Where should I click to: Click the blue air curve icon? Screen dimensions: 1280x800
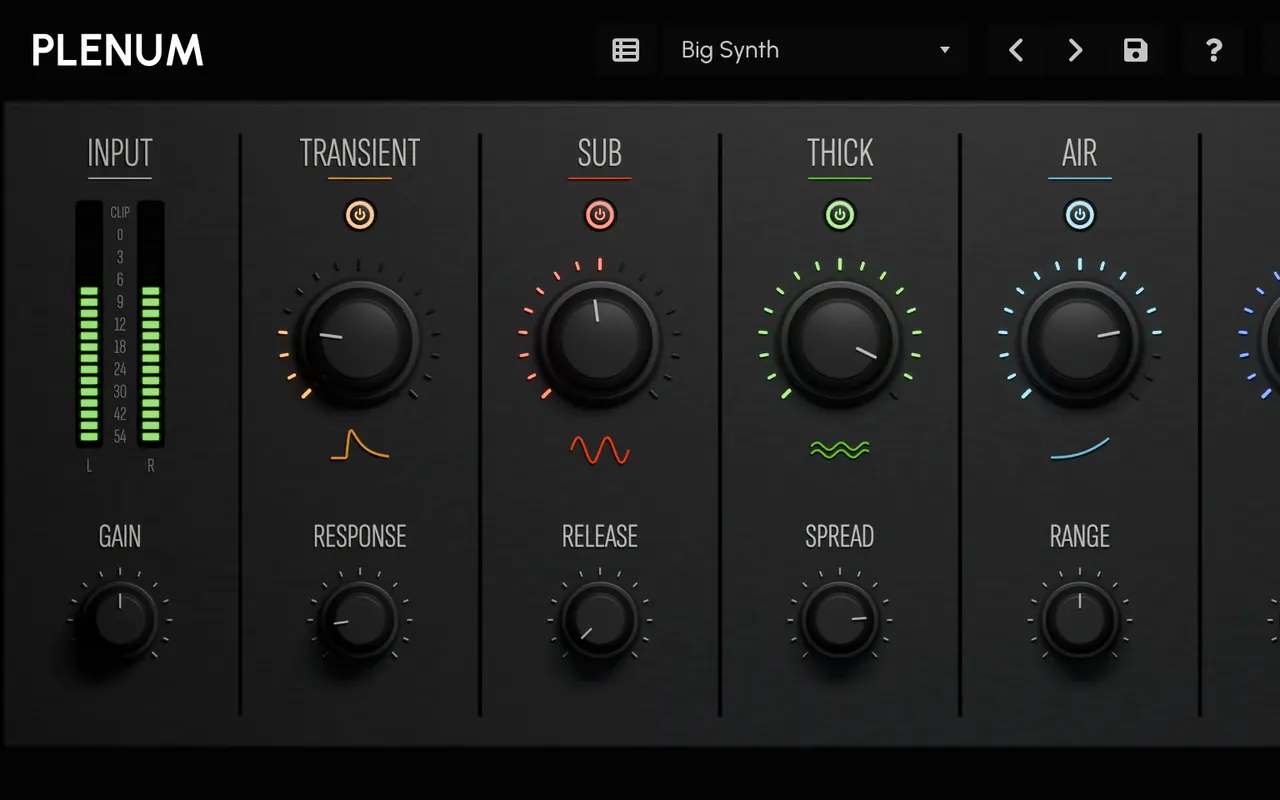click(x=1080, y=448)
